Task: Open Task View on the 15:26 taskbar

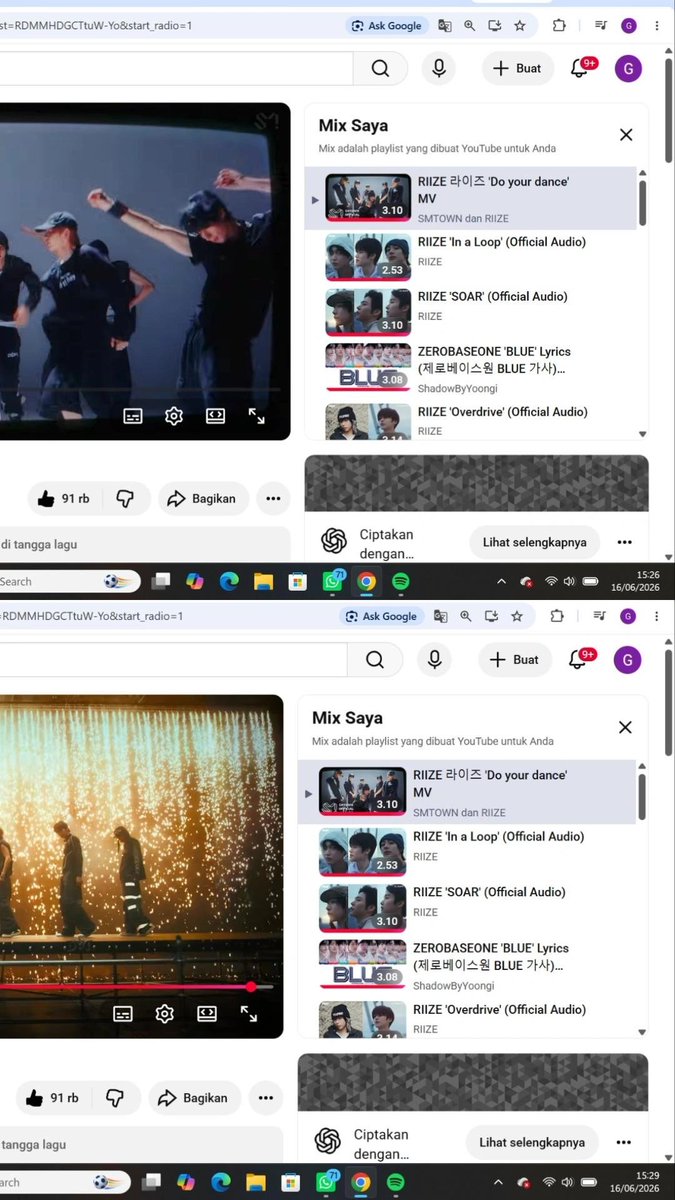Action: pos(162,581)
